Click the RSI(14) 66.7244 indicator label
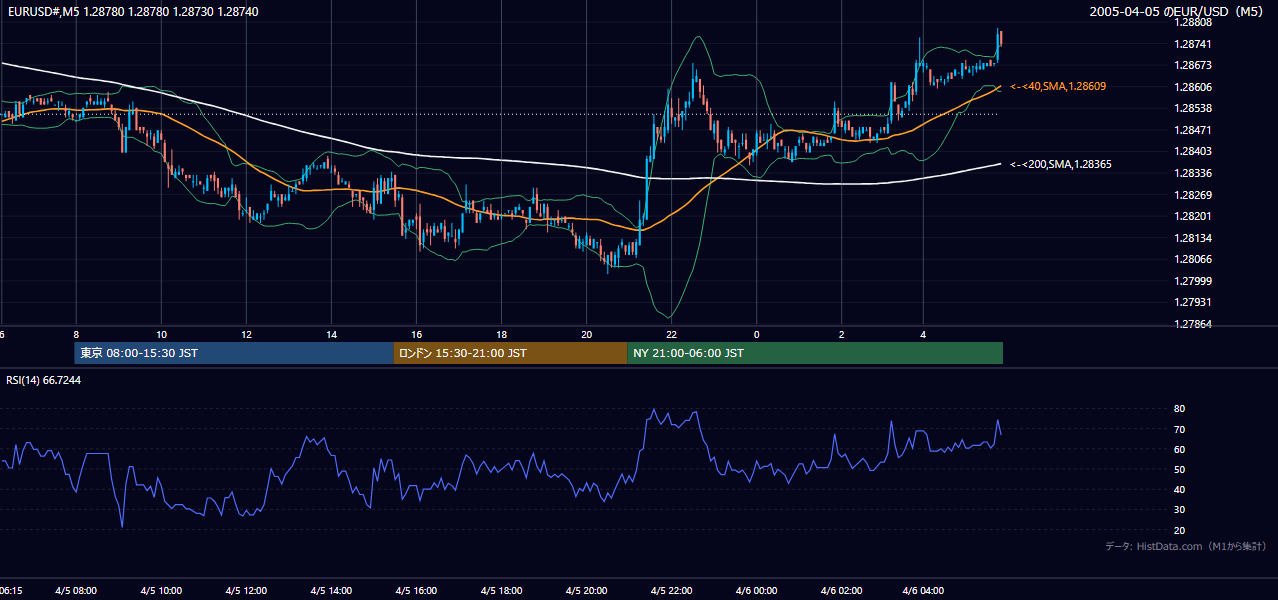1278x600 pixels. coord(44,380)
